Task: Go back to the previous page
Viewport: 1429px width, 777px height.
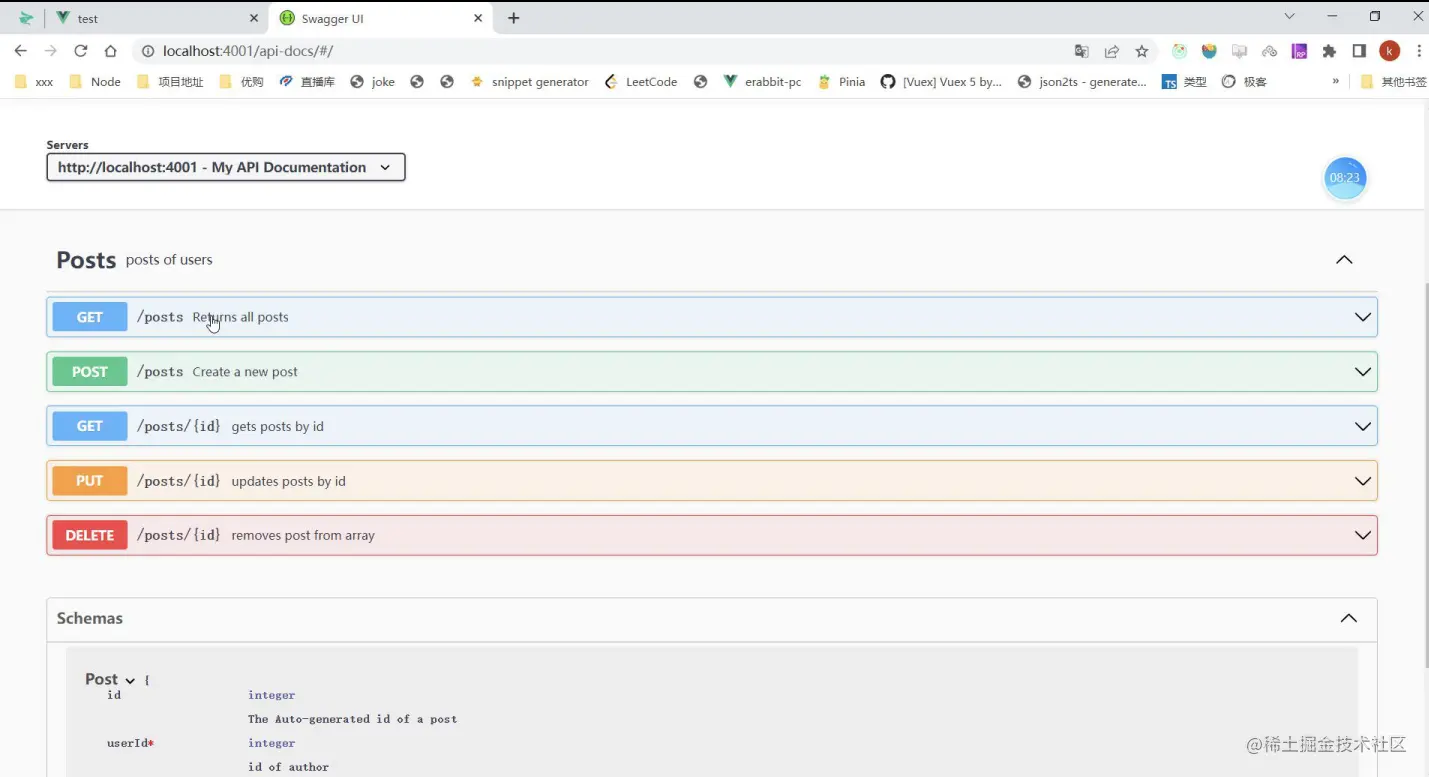Action: (20, 51)
